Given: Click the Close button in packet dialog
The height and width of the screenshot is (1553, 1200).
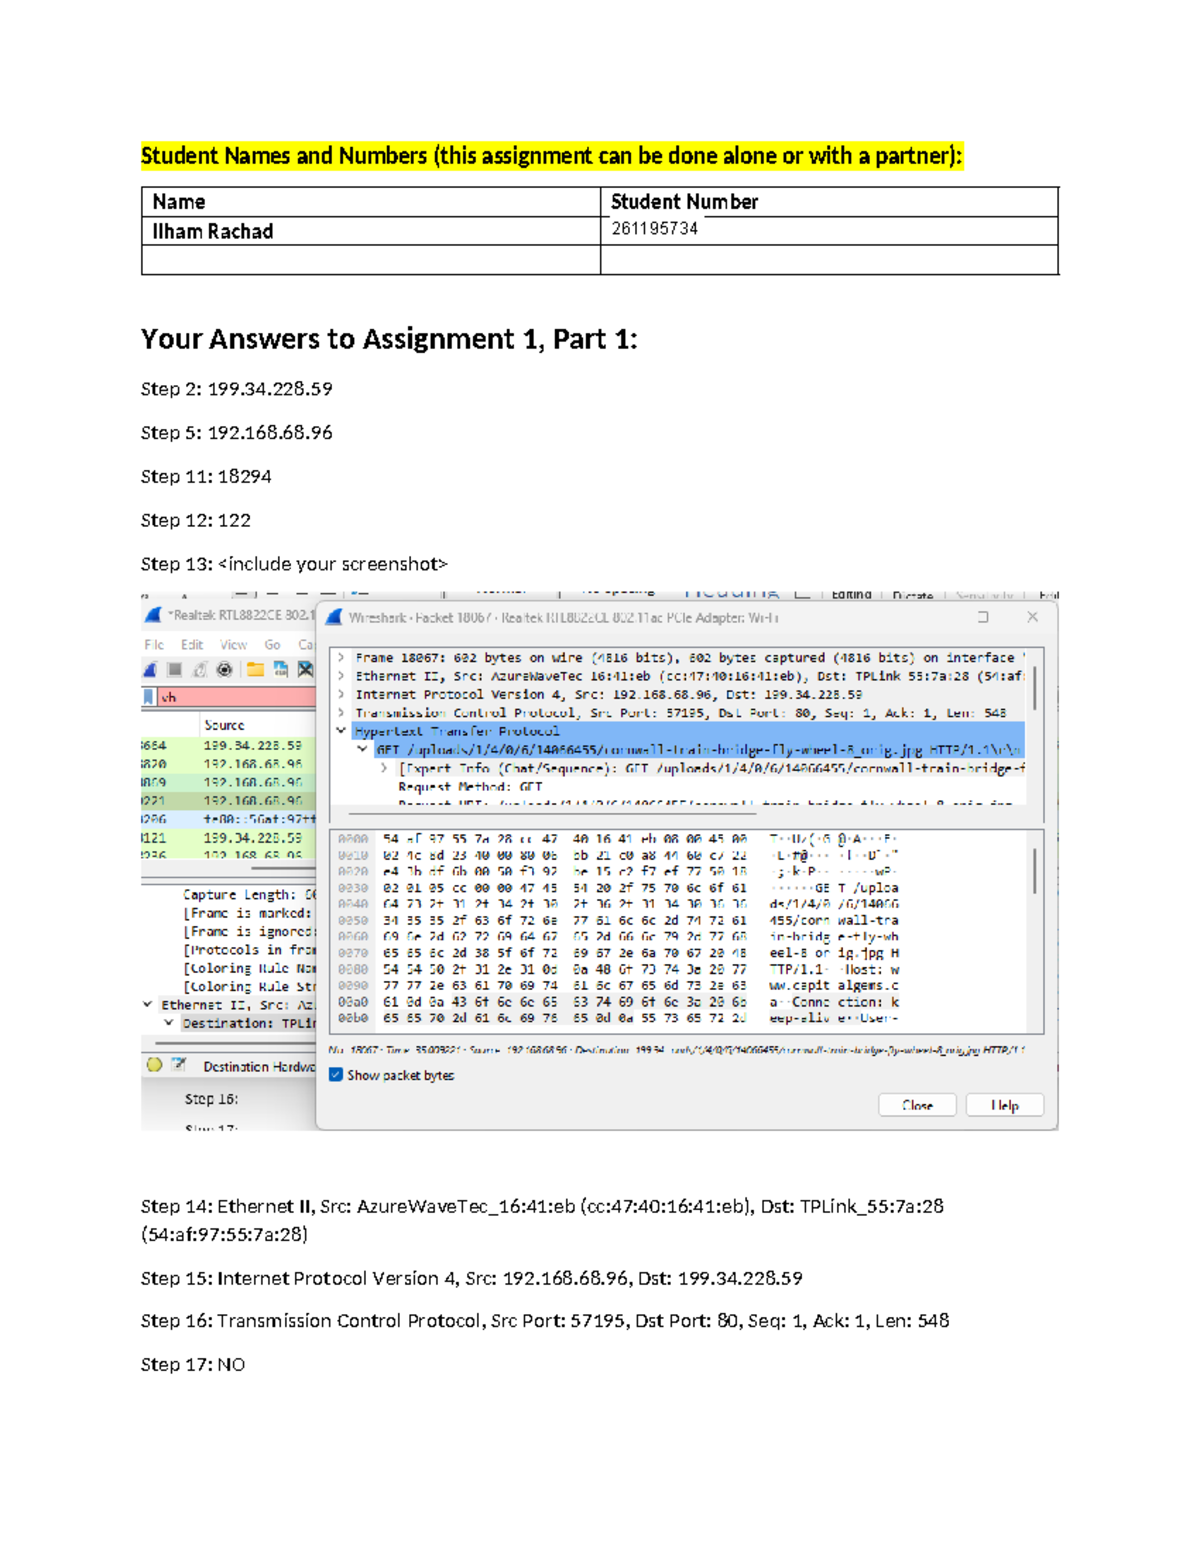Looking at the screenshot, I should coord(917,1106).
